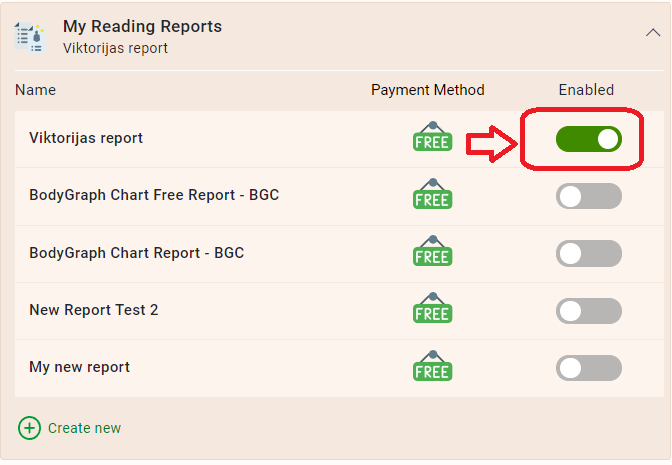Switch on the My new report toggle
This screenshot has width=672, height=465.
click(x=588, y=368)
